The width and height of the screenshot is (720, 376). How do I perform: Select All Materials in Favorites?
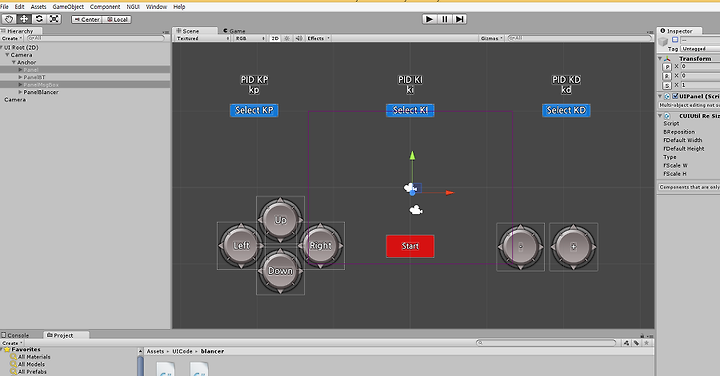click(34, 357)
